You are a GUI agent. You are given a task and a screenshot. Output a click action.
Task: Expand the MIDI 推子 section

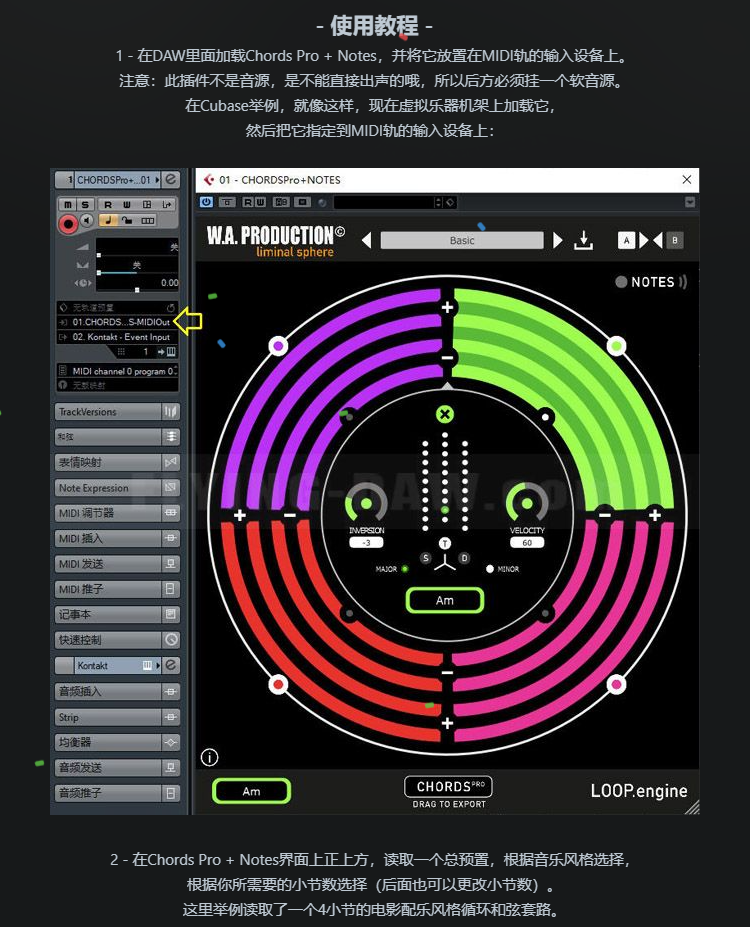click(117, 589)
